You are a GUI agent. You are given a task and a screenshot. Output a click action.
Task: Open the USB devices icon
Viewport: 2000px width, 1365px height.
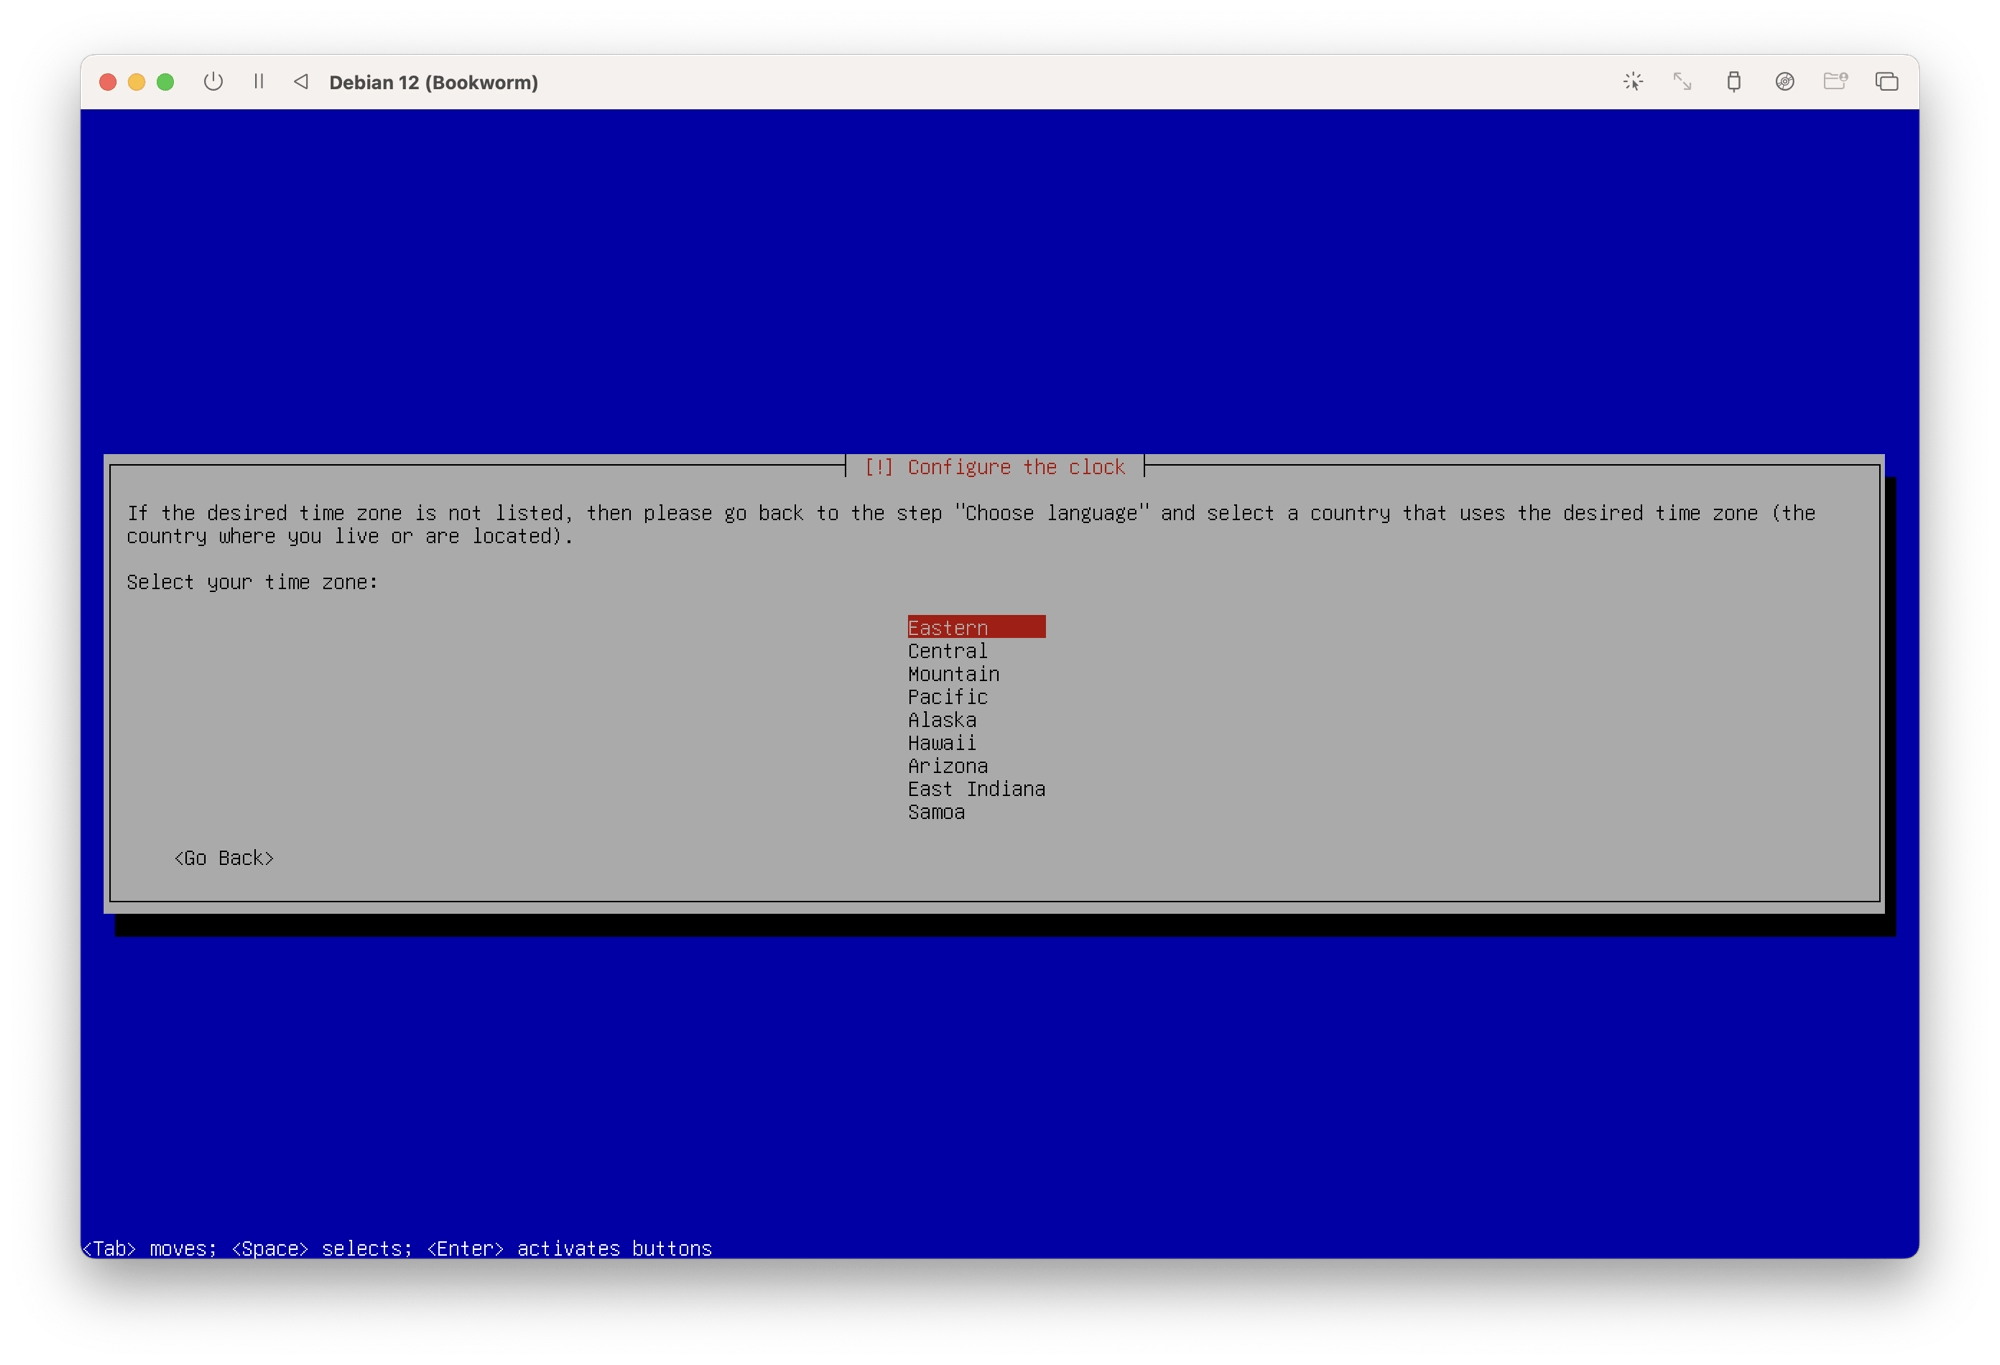1734,82
